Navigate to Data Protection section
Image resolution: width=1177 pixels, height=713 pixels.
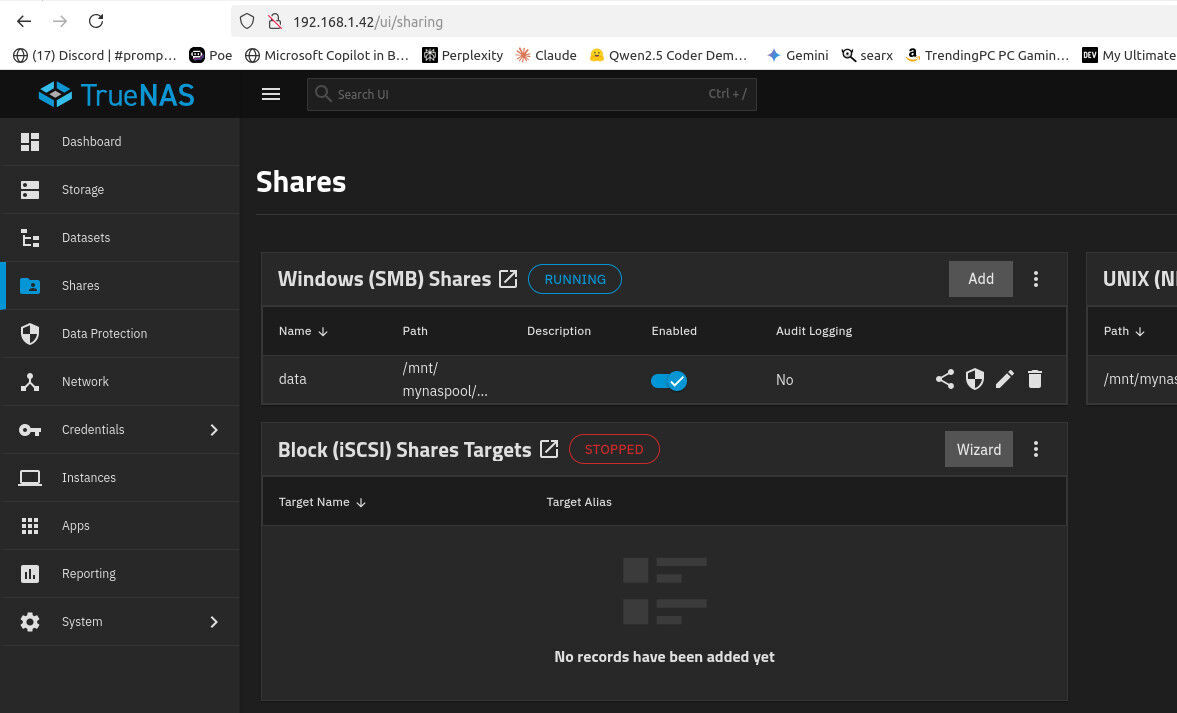(104, 334)
